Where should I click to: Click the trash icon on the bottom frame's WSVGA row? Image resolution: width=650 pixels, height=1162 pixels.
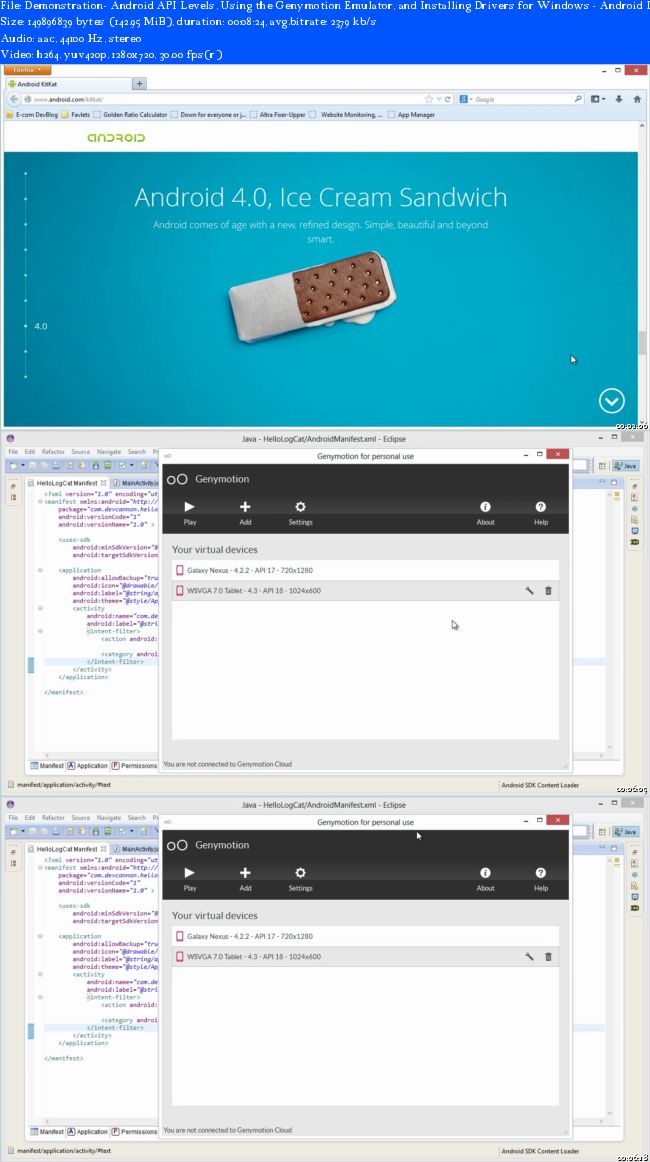[x=548, y=957]
